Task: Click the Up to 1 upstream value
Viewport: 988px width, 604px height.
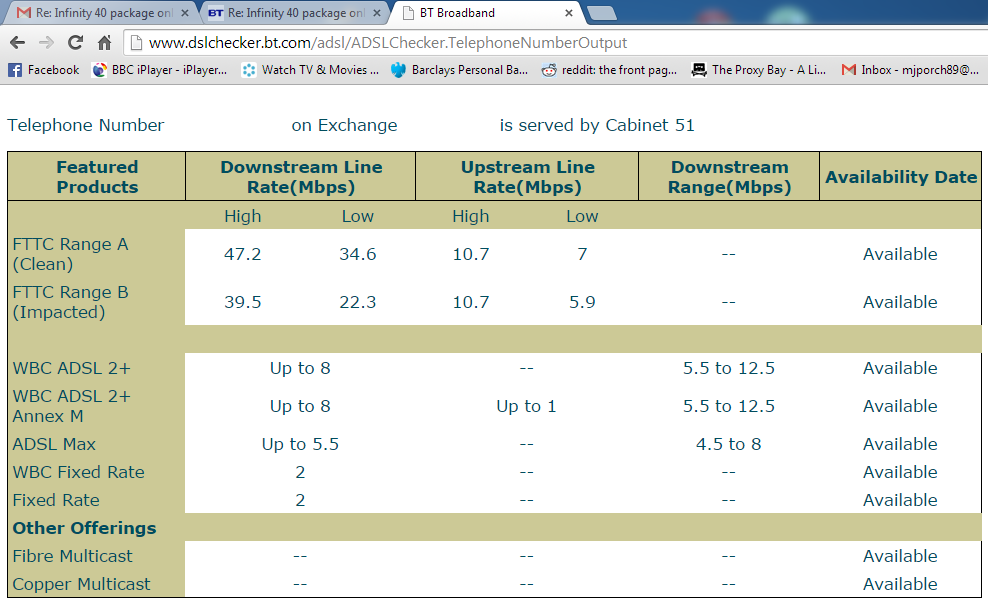Action: coord(527,406)
